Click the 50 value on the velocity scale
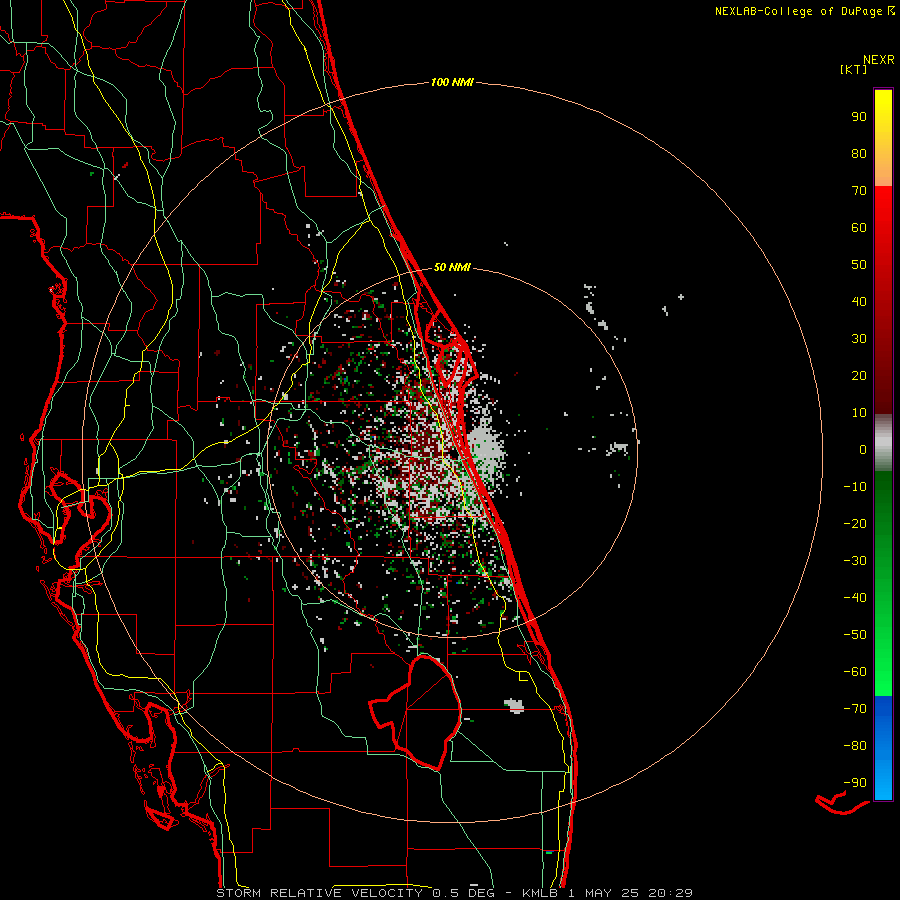Screen dimensions: 900x900 [859, 265]
